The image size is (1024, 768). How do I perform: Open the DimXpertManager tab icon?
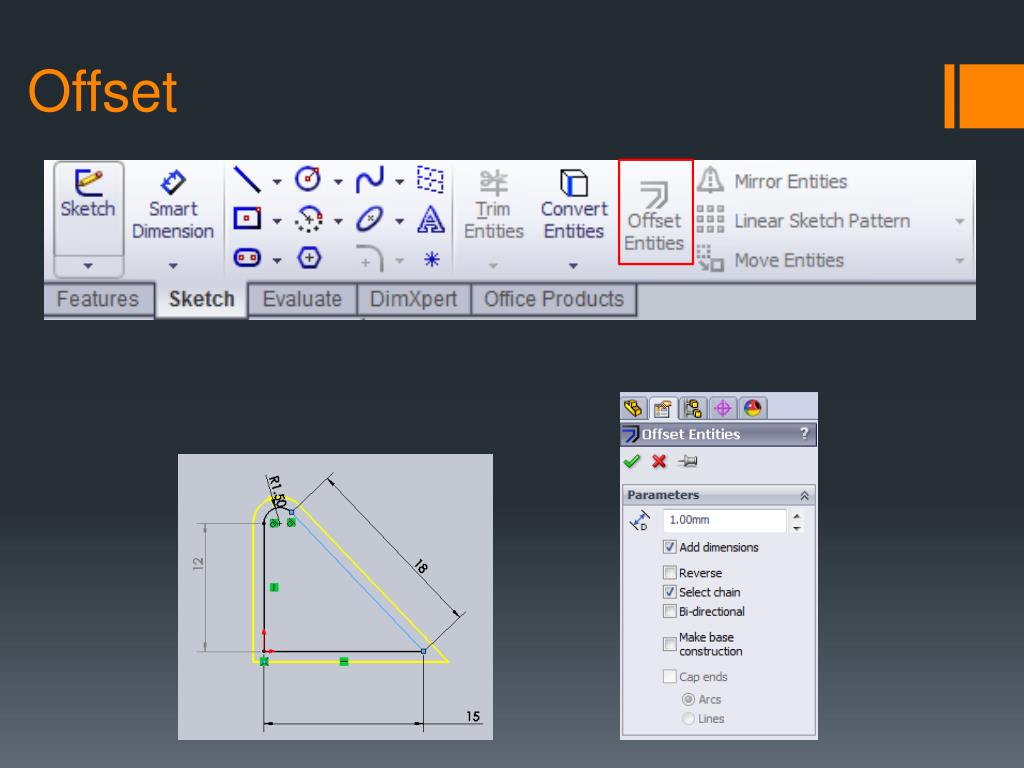coord(722,409)
